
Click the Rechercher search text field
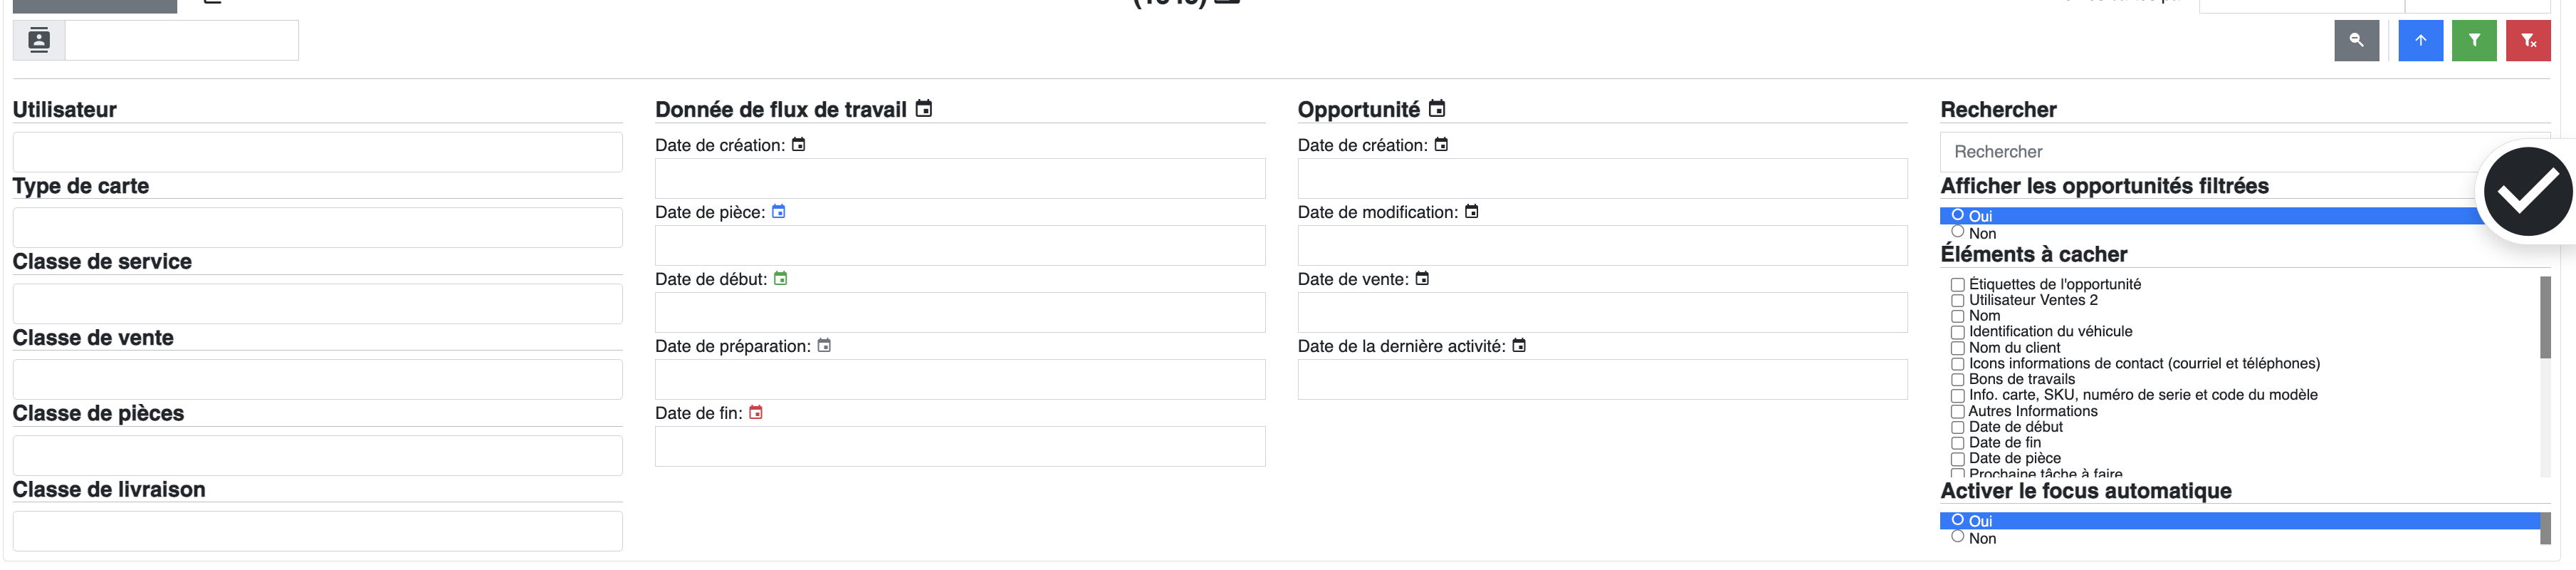pyautogui.click(x=2210, y=152)
